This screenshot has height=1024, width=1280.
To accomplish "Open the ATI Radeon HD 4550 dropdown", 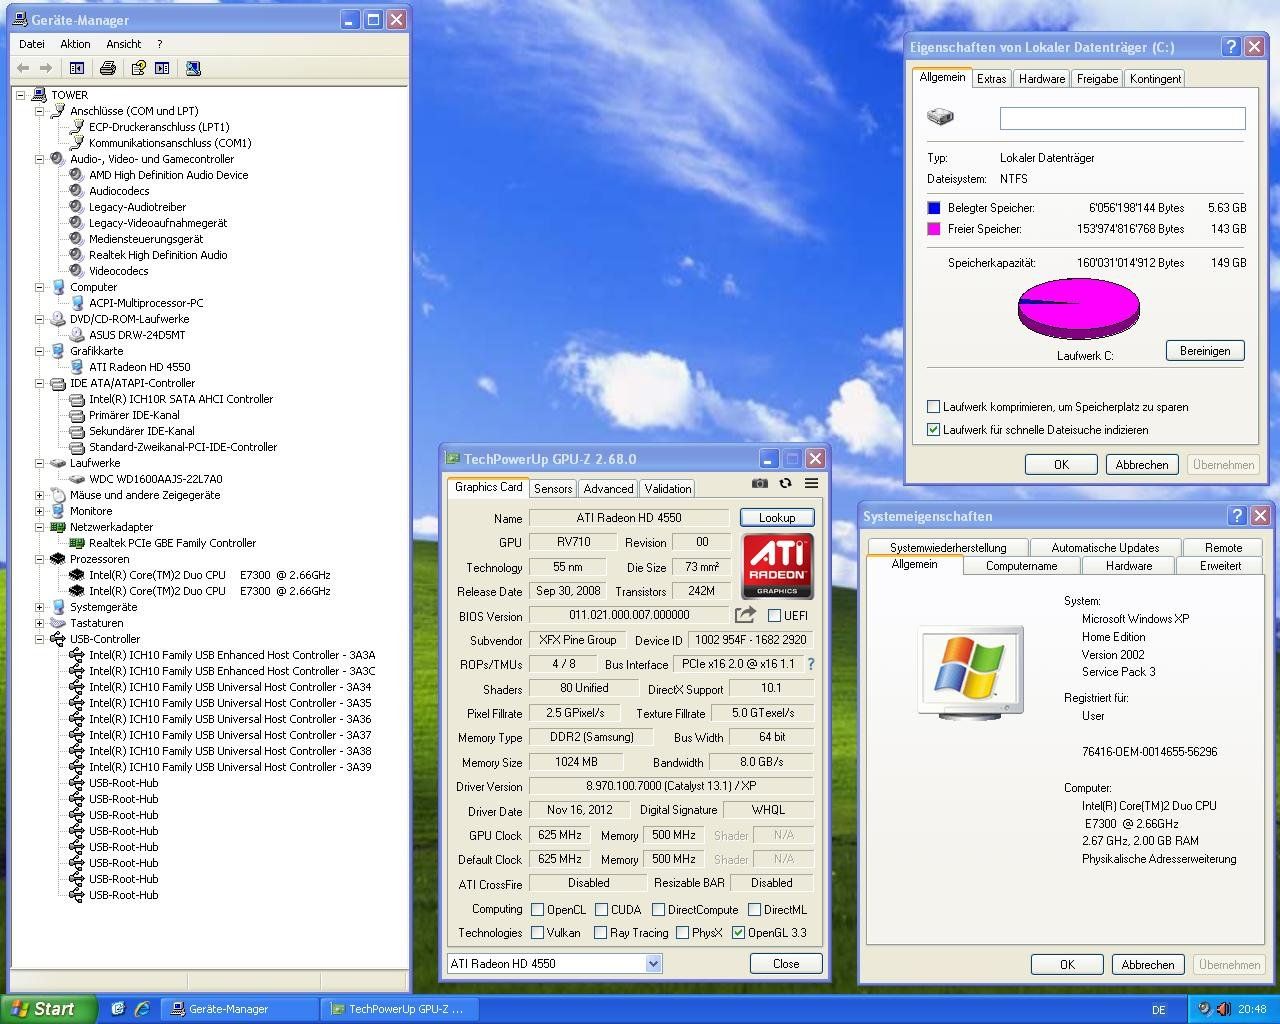I will pos(654,964).
